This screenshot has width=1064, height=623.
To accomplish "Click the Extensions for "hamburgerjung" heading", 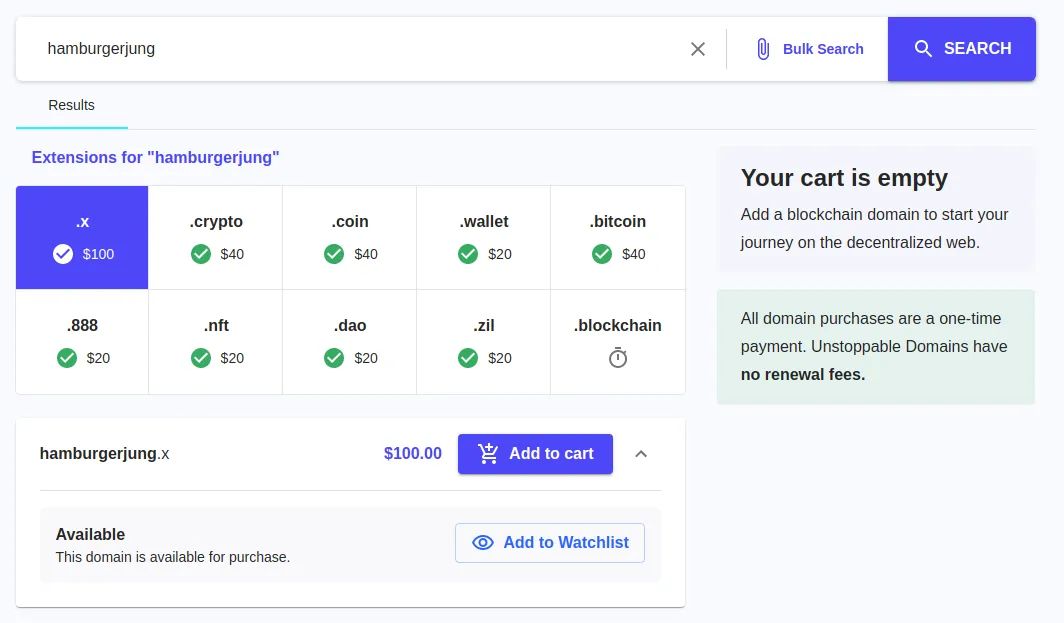I will coord(155,157).
